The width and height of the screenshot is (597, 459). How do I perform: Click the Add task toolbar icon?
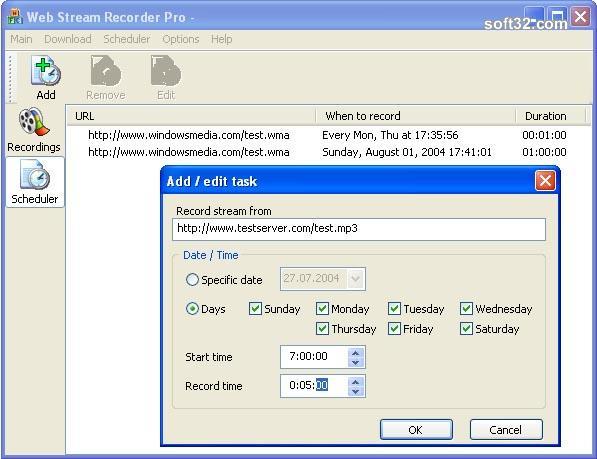pos(46,78)
